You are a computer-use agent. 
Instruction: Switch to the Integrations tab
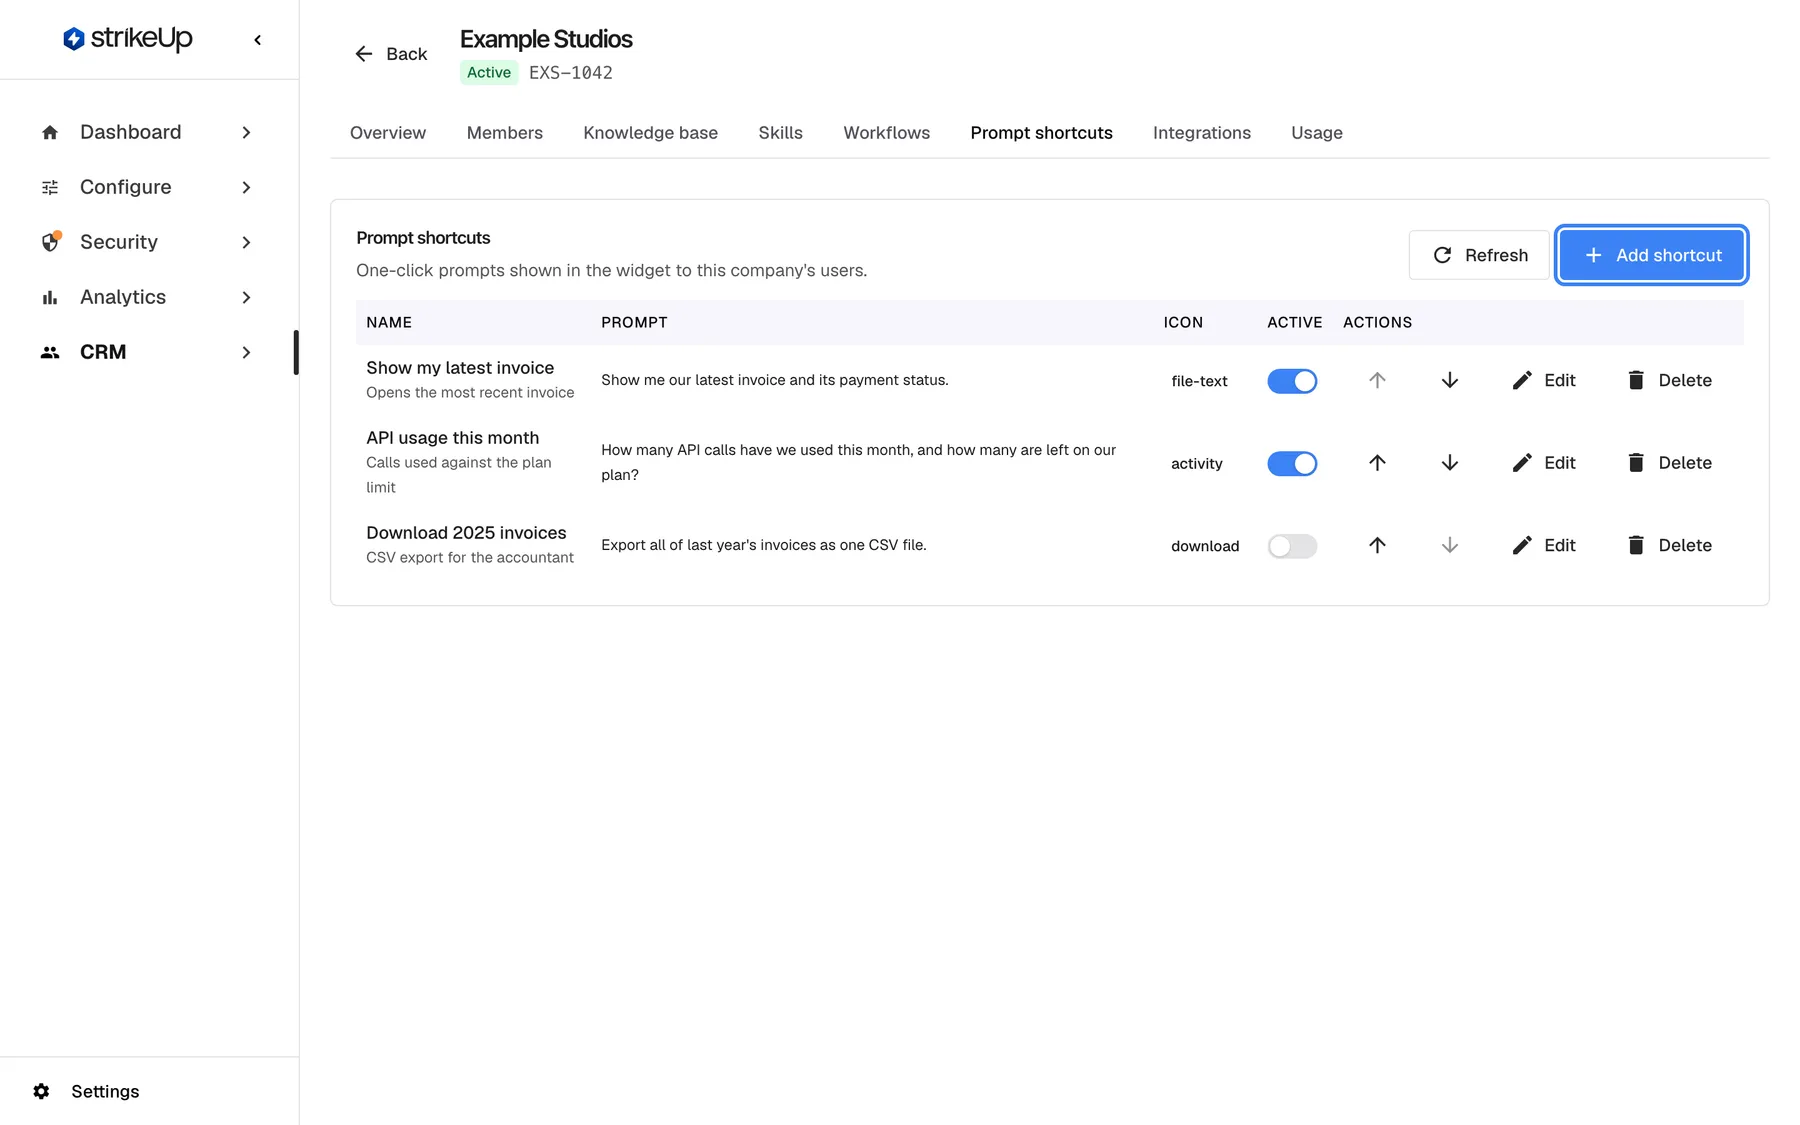[1202, 133]
